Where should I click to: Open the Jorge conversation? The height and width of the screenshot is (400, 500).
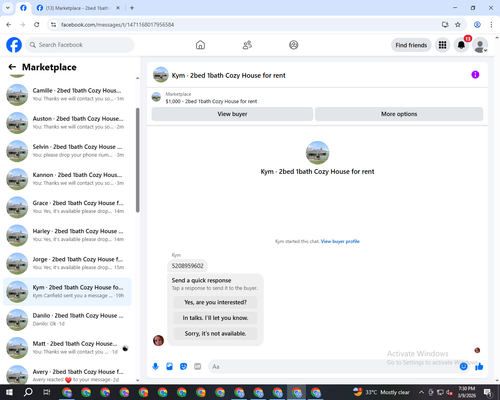coord(67,263)
